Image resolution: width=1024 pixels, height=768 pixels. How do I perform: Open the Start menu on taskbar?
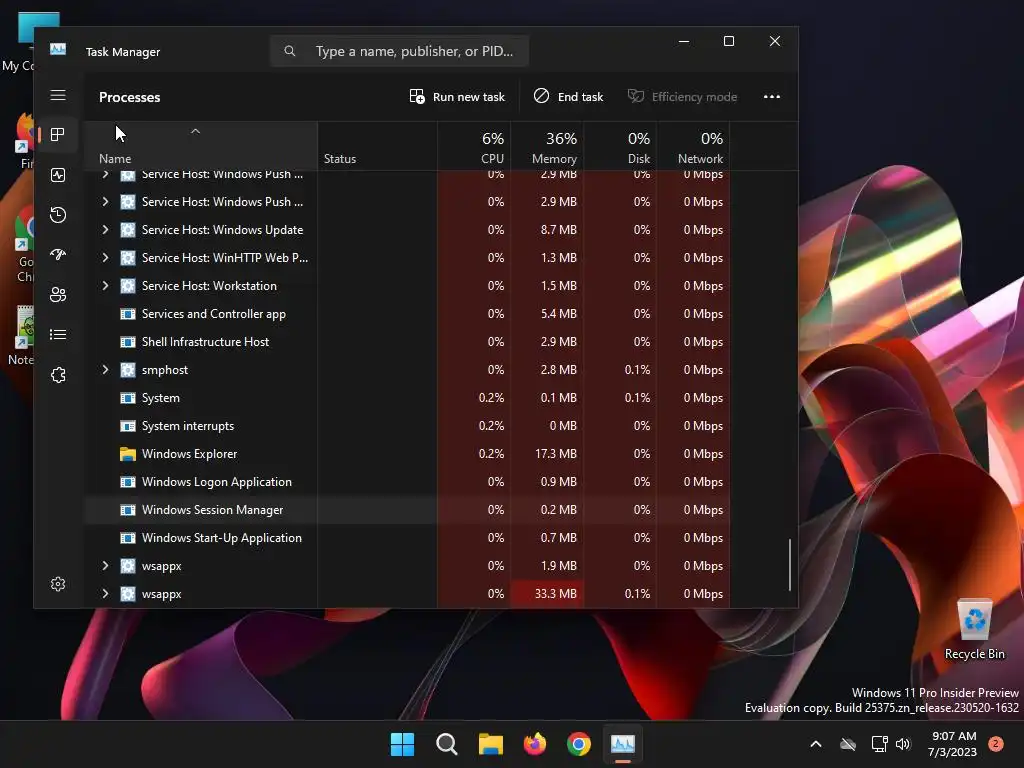point(402,744)
